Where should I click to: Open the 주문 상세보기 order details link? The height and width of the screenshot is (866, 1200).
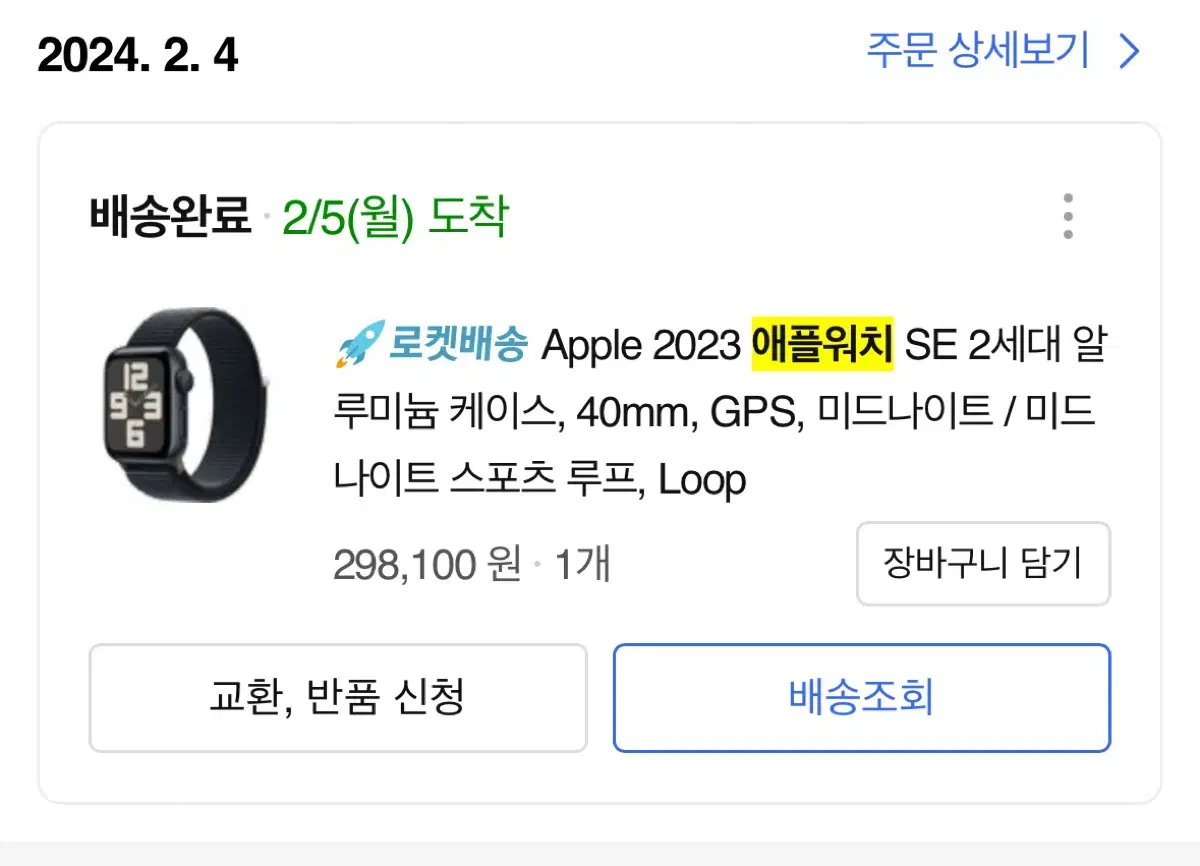(x=977, y=51)
